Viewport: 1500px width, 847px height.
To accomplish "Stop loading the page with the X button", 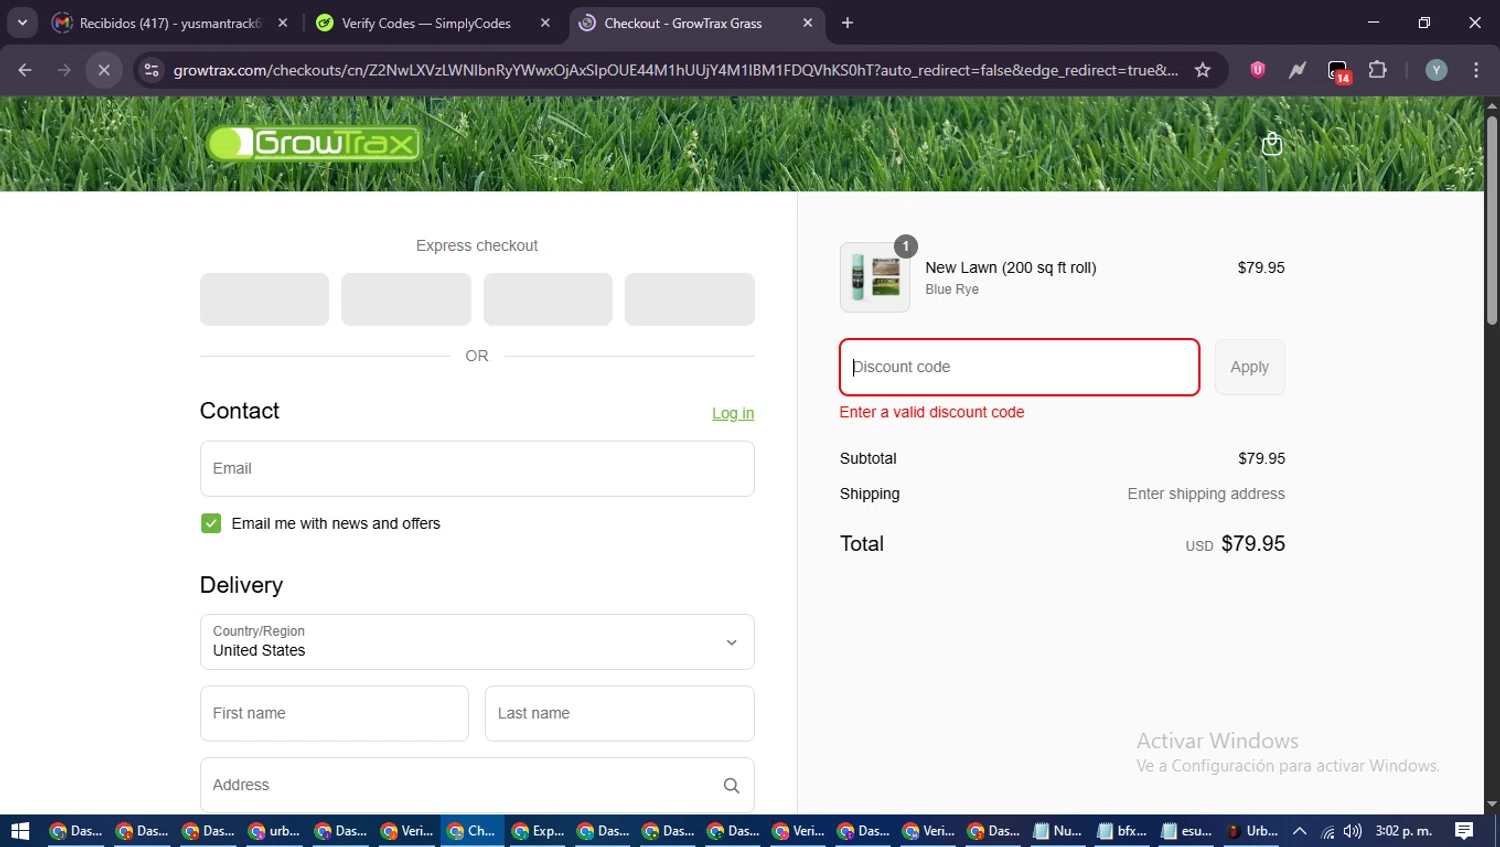I will click(x=104, y=70).
